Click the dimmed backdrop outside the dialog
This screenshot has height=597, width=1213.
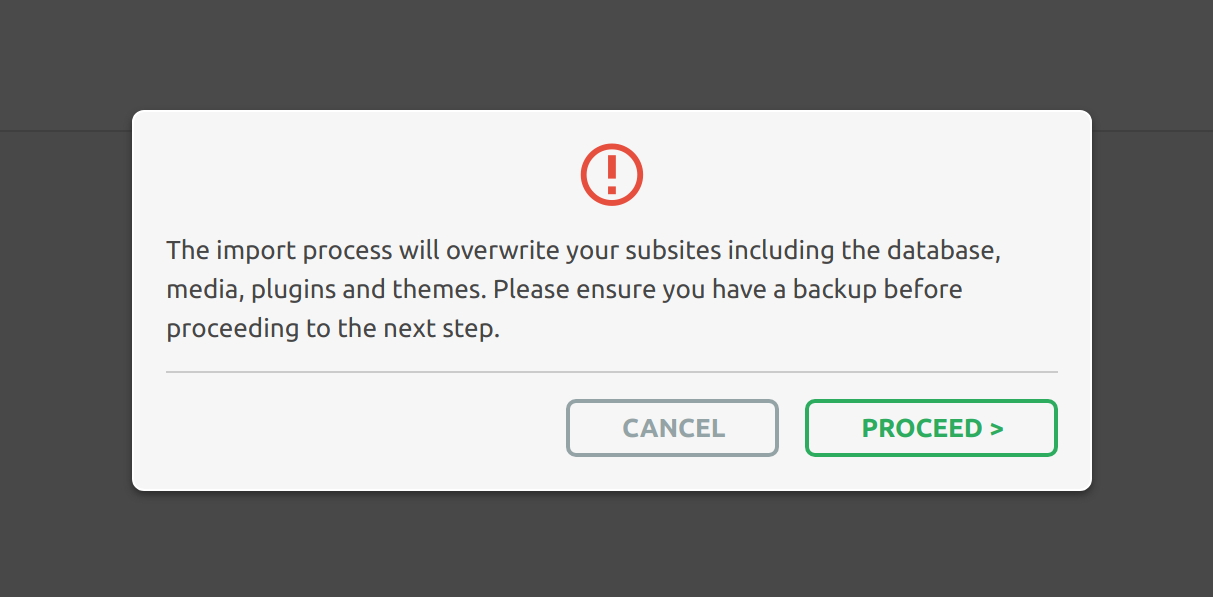(600, 545)
